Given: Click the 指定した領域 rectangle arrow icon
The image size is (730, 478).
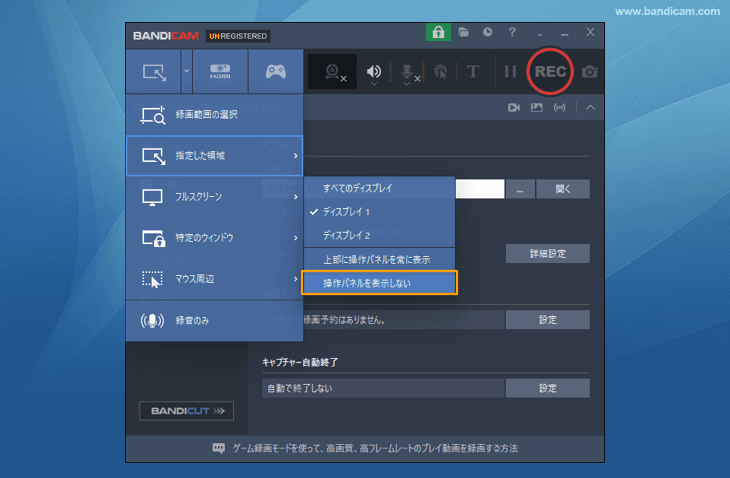Looking at the screenshot, I should [x=153, y=156].
